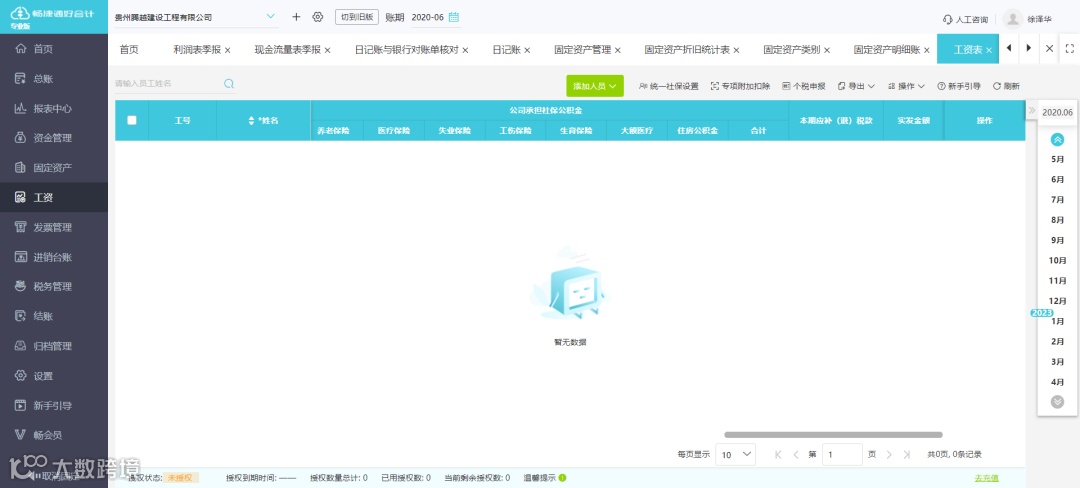This screenshot has height=488, width=1080.
Task: Click the plus icon beside company name
Action: click(x=296, y=17)
